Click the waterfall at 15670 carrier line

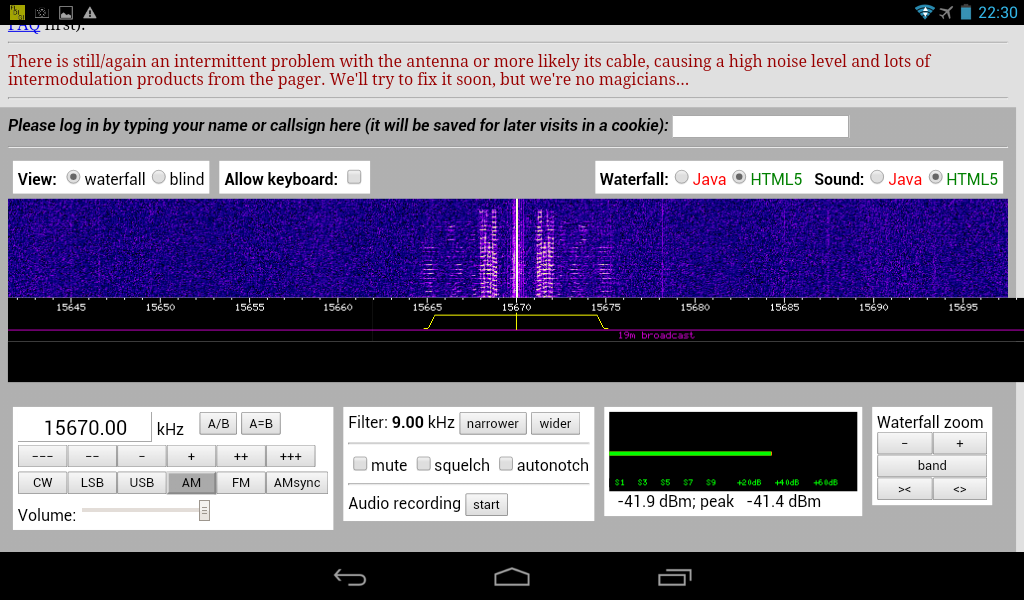coord(517,248)
